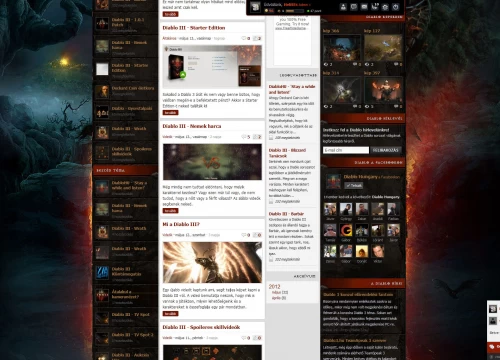Click the newsletter Feliratkozás subscribe button
The height and width of the screenshot is (360, 500).
pos(386,150)
